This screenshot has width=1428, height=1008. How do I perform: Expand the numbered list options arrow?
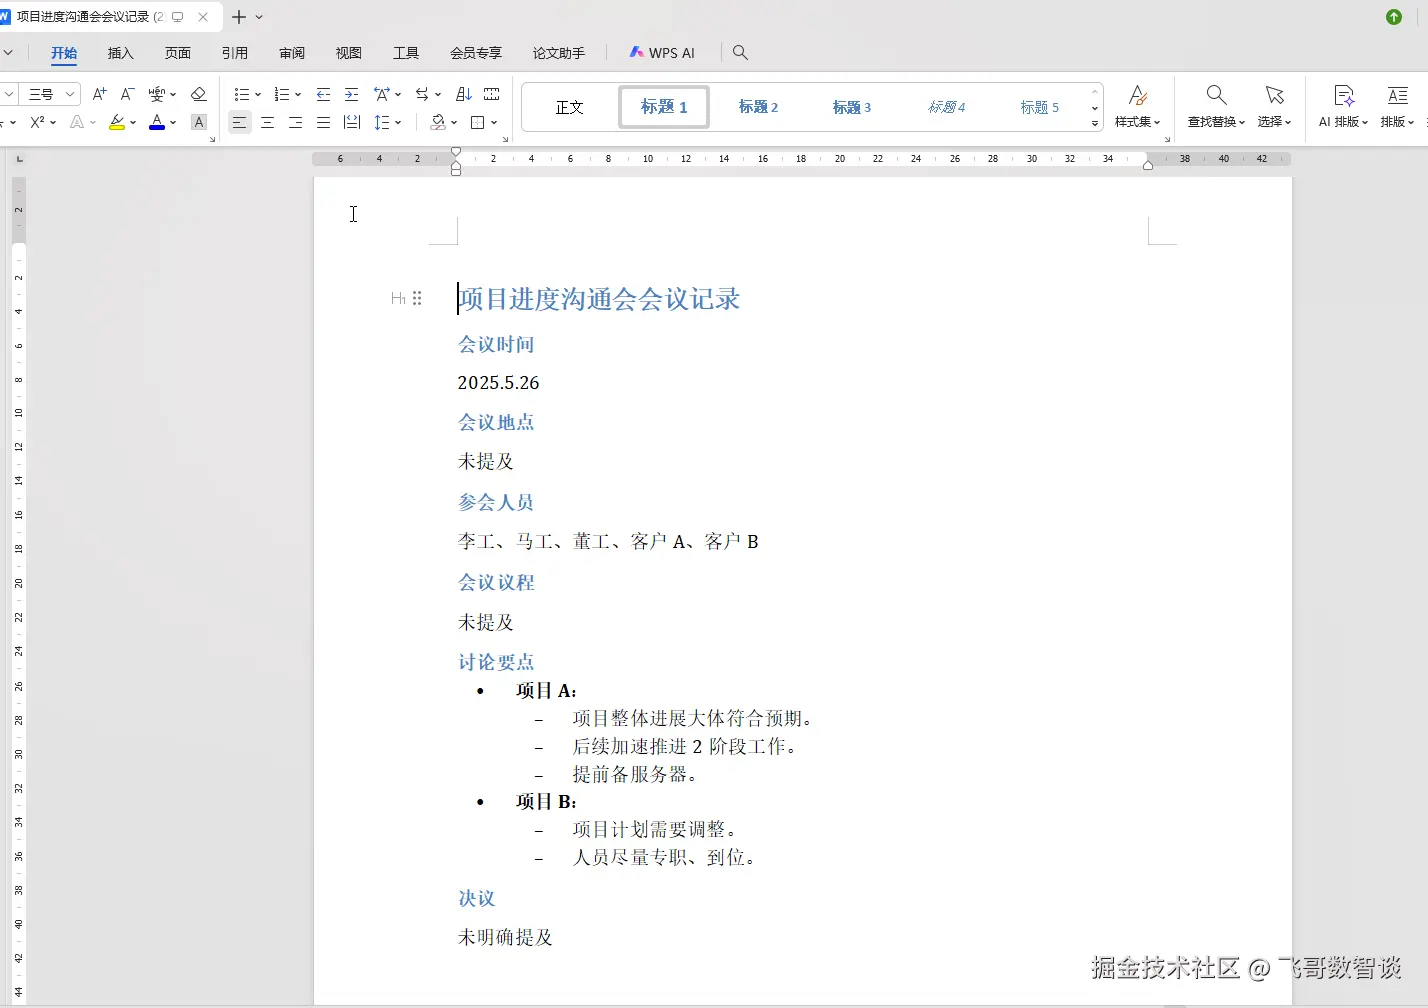[x=298, y=94]
